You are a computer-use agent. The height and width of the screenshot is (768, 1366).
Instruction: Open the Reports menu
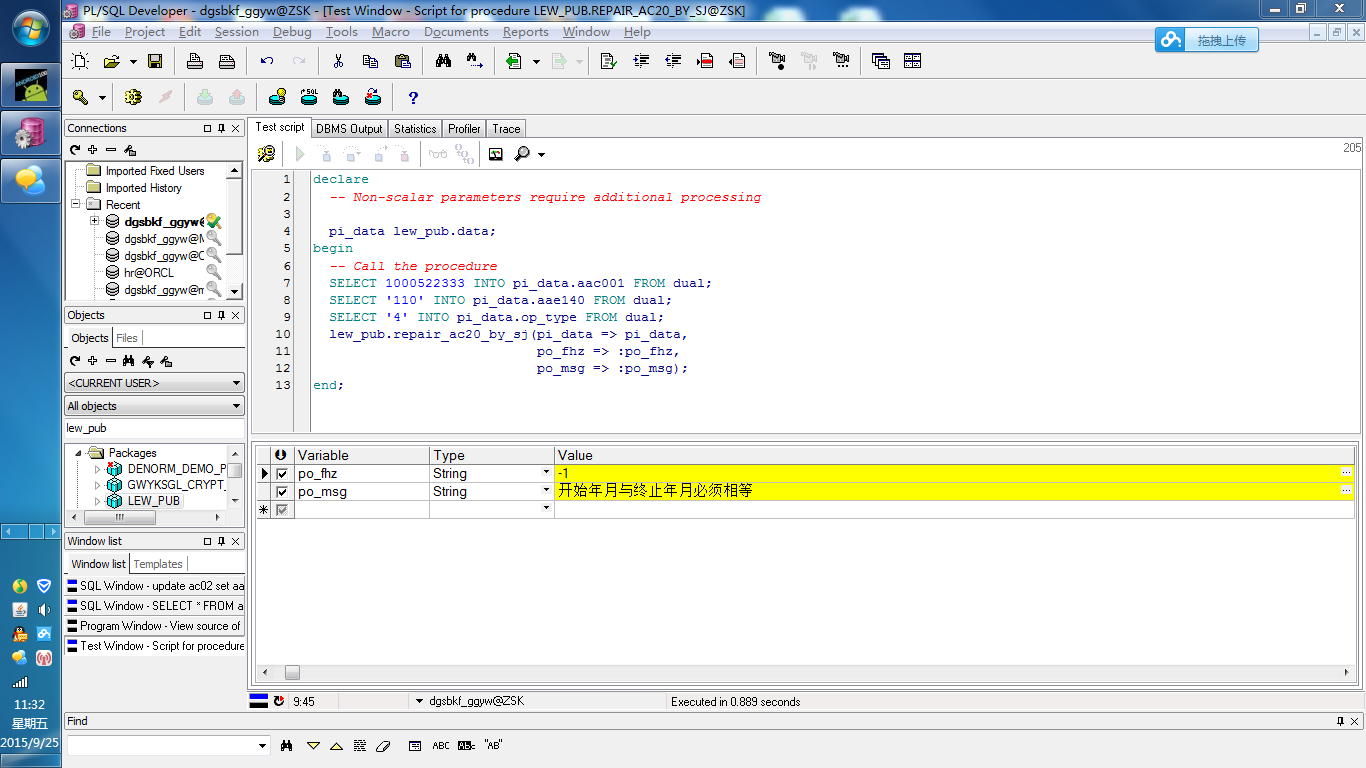pyautogui.click(x=525, y=32)
